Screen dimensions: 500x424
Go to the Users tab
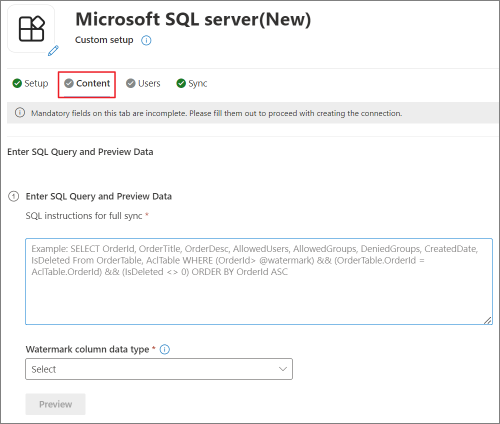143,83
